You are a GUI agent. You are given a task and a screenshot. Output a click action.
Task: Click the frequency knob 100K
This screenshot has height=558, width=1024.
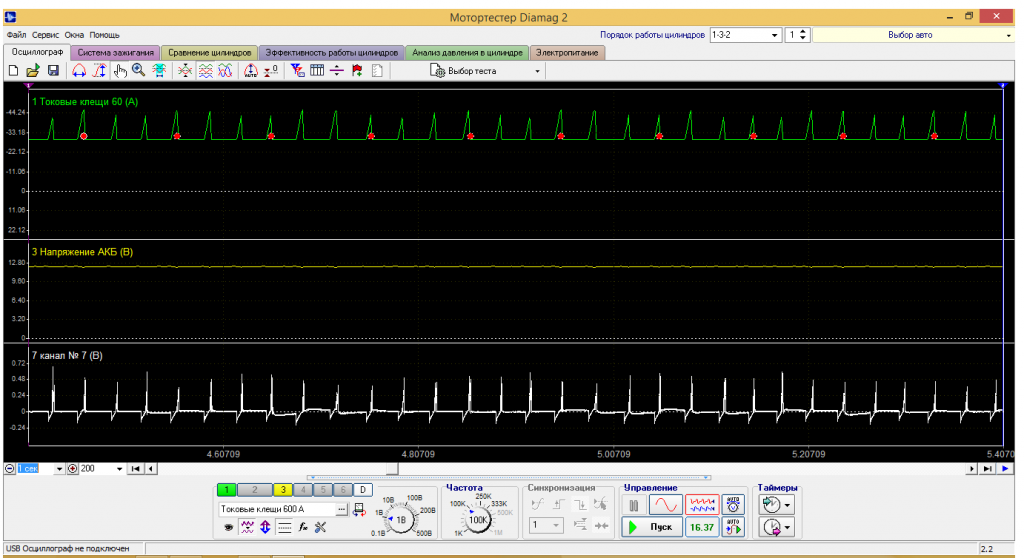click(478, 520)
